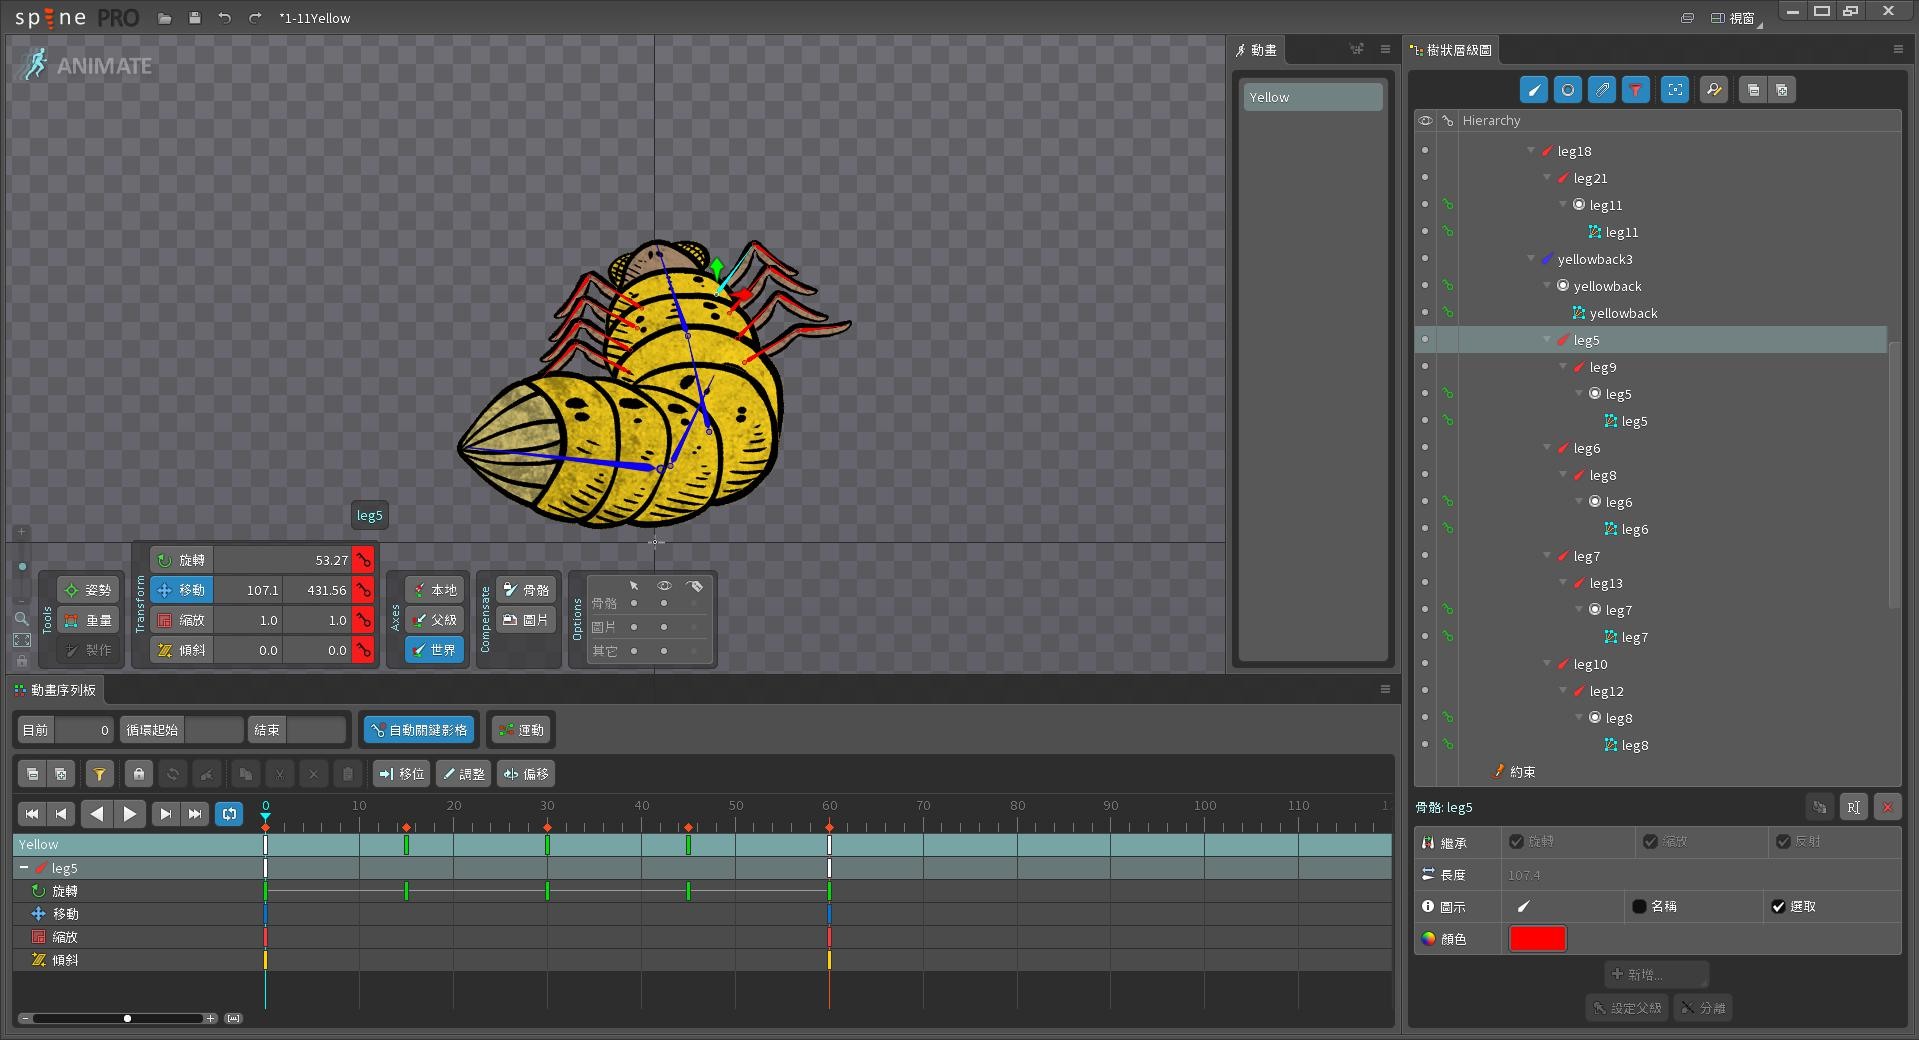Toggle the Name icon checkbox for the bone
The height and width of the screenshot is (1040, 1919).
click(1639, 907)
